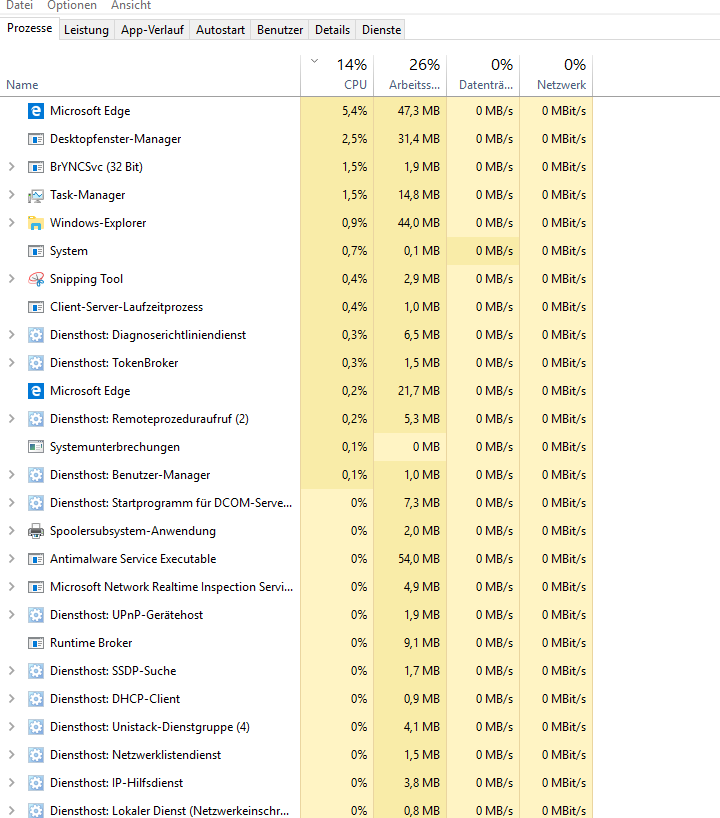Click the Runtime Broker process icon
The height and width of the screenshot is (818, 720).
pyautogui.click(x=35, y=643)
